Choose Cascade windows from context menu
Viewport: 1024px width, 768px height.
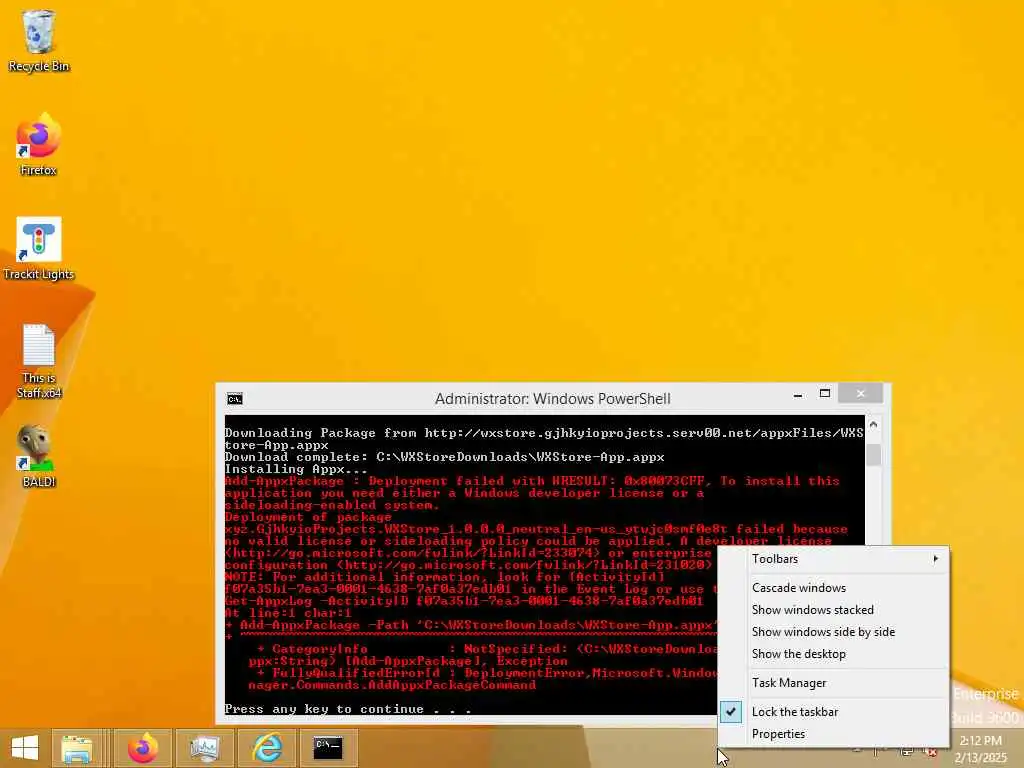pyautogui.click(x=833, y=588)
